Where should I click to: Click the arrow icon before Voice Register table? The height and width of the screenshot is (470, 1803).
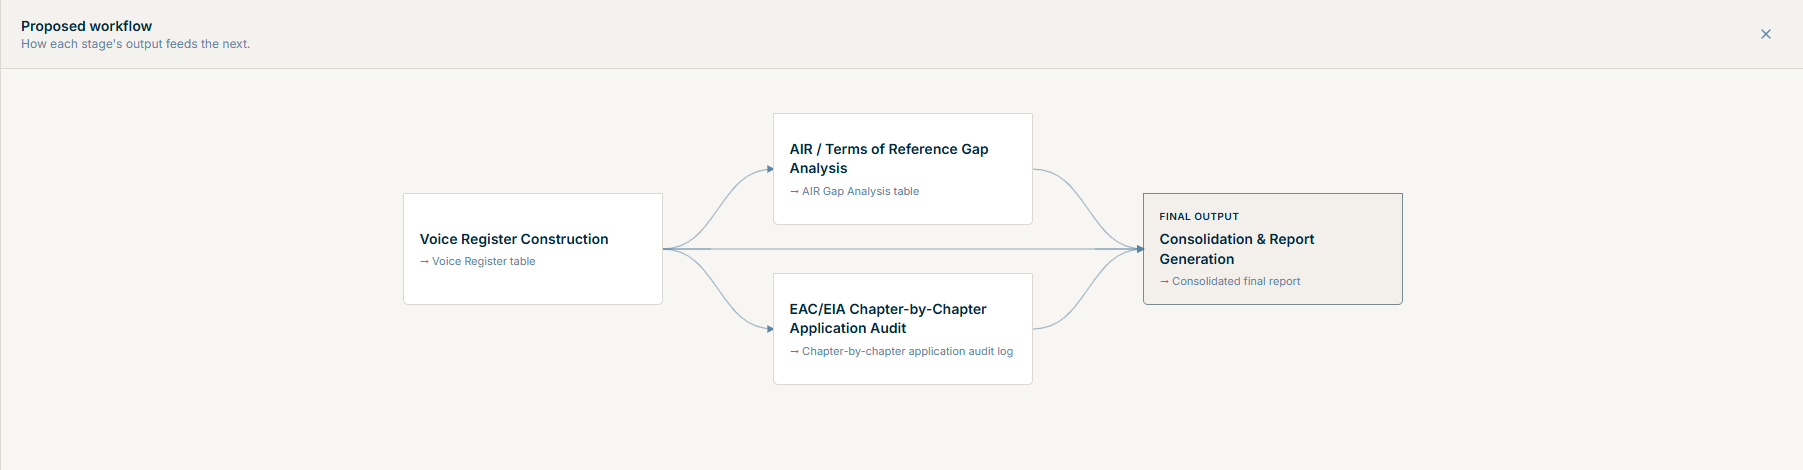pyautogui.click(x=424, y=261)
